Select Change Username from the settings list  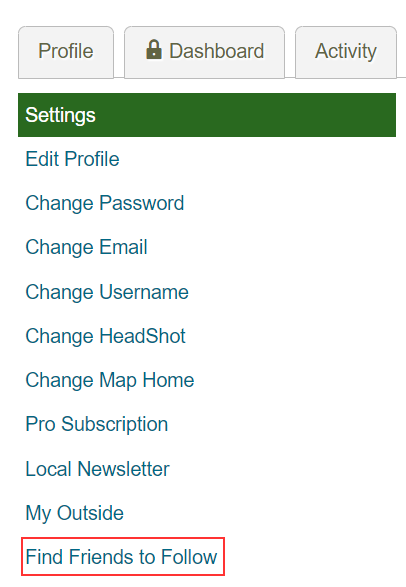[107, 292]
